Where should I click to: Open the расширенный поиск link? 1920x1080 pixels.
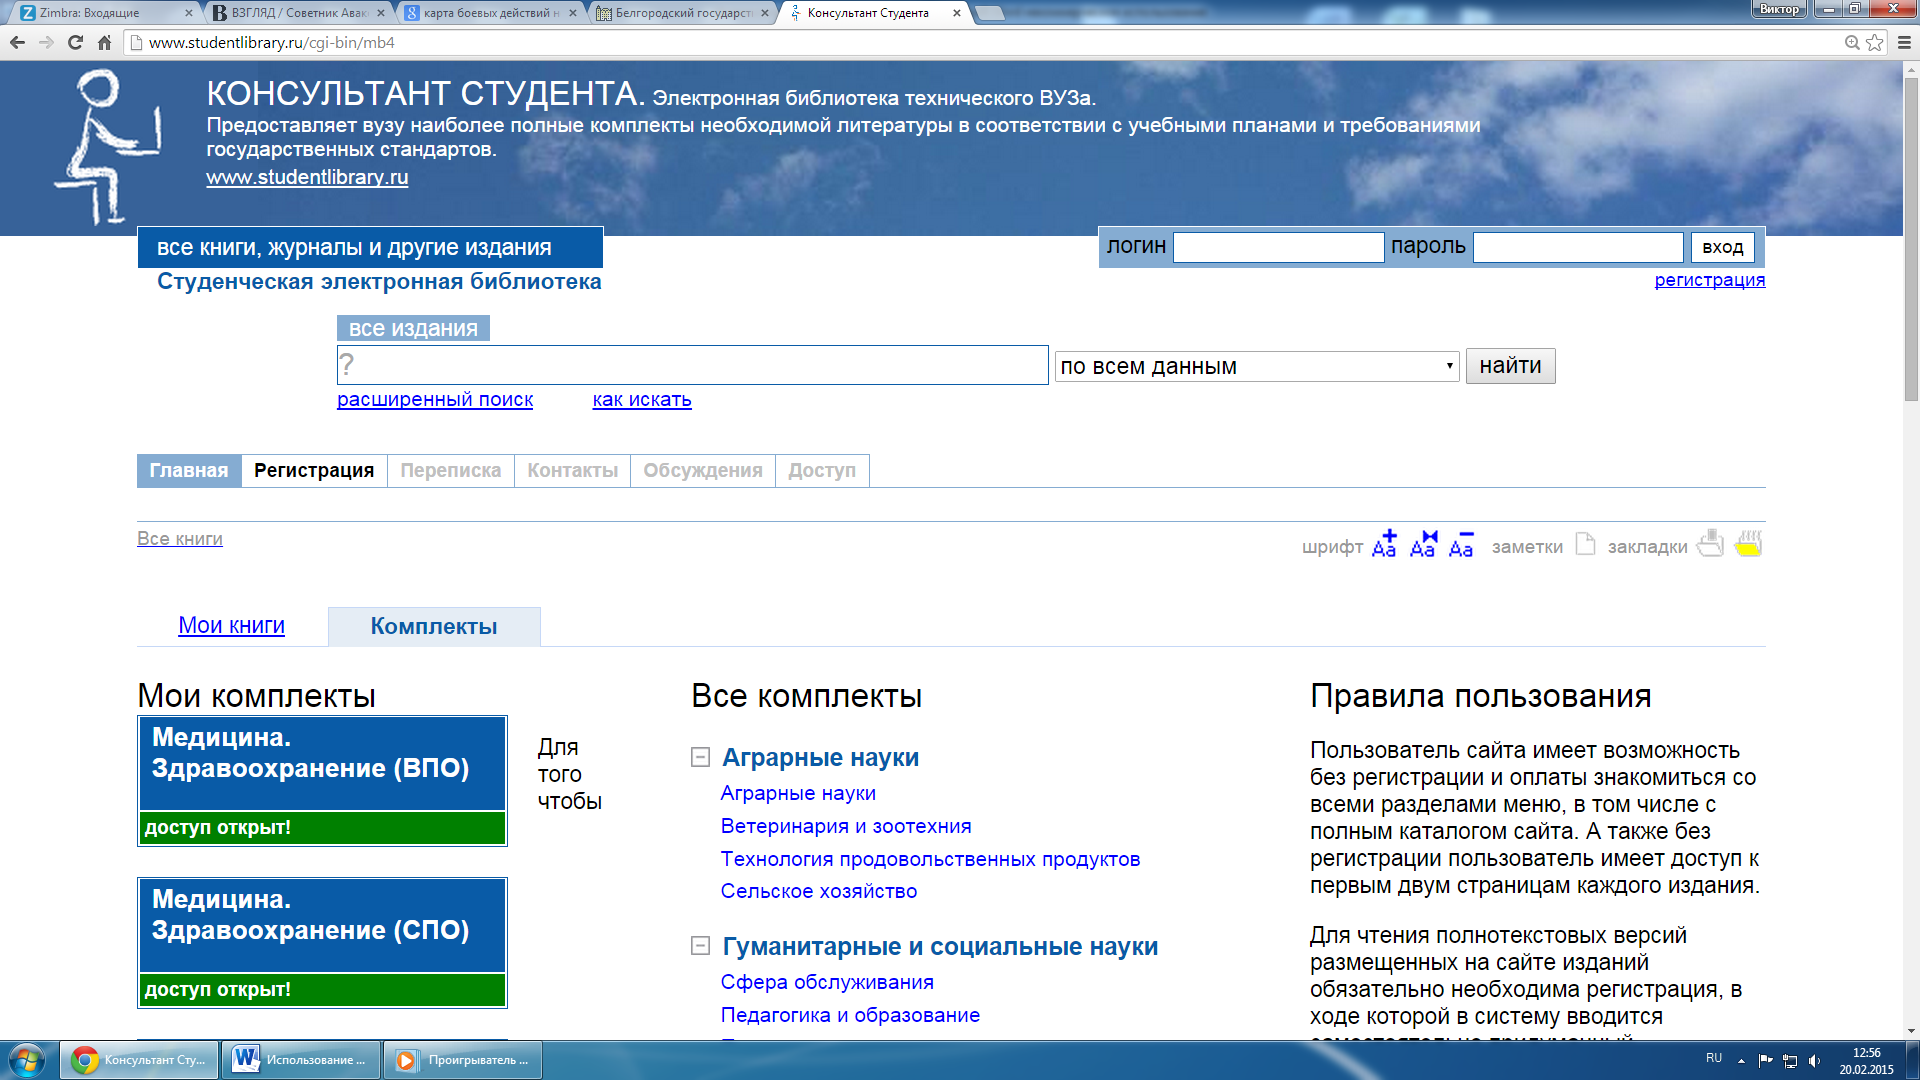[435, 399]
